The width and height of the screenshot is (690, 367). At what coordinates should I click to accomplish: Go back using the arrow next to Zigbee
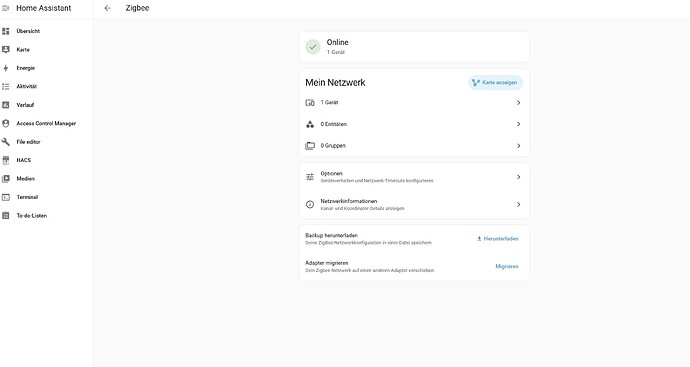coord(107,8)
